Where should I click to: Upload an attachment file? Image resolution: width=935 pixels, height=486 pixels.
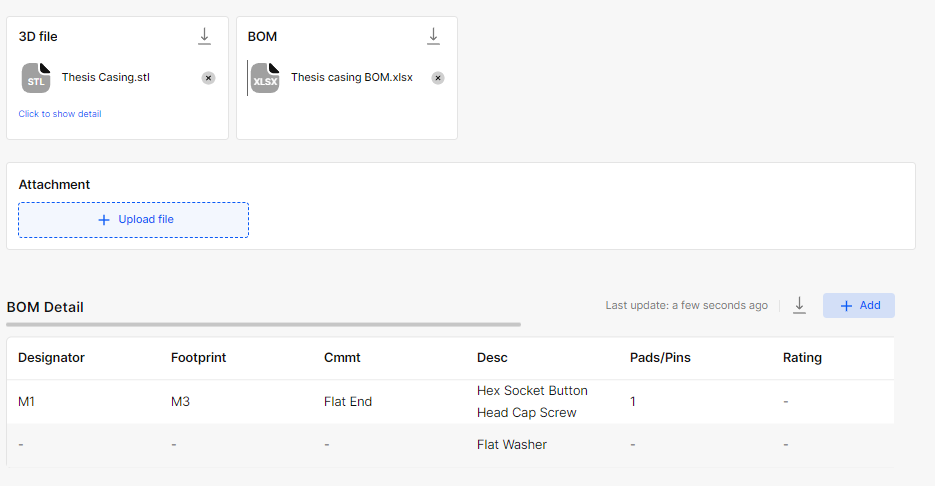coord(134,220)
